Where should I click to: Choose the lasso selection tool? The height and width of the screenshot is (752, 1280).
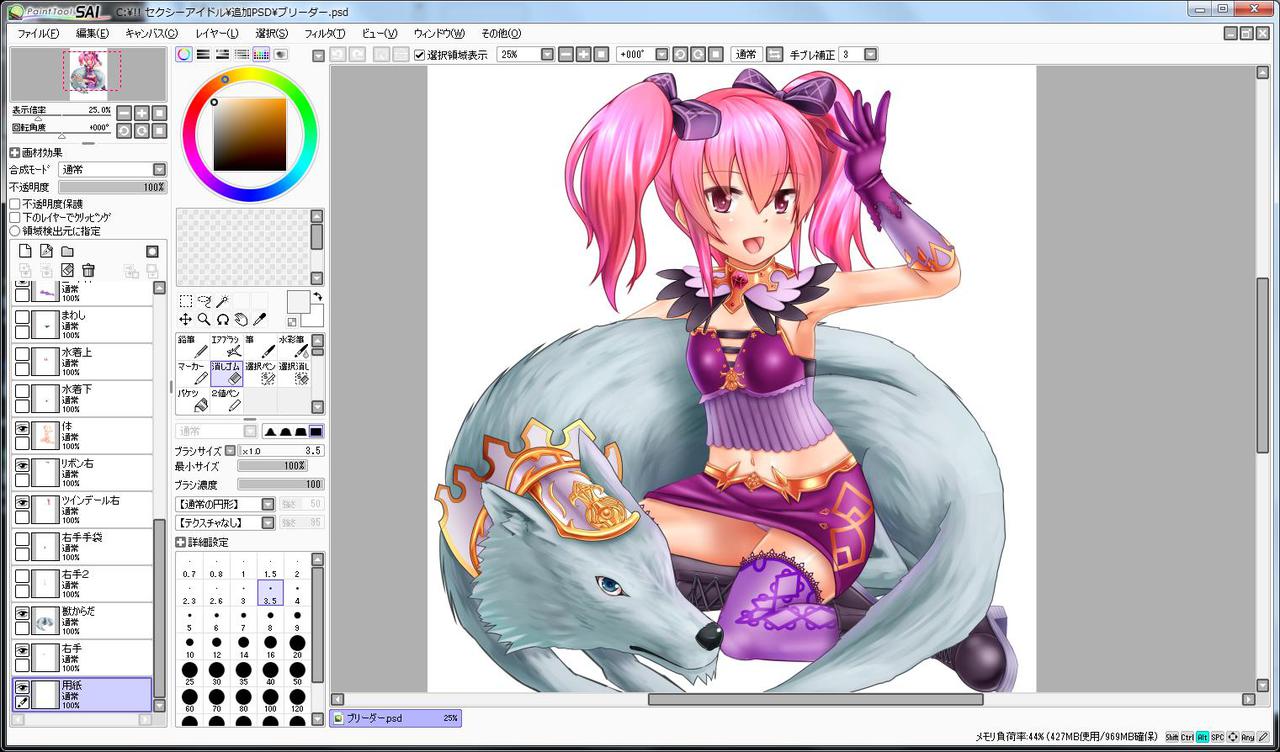204,301
